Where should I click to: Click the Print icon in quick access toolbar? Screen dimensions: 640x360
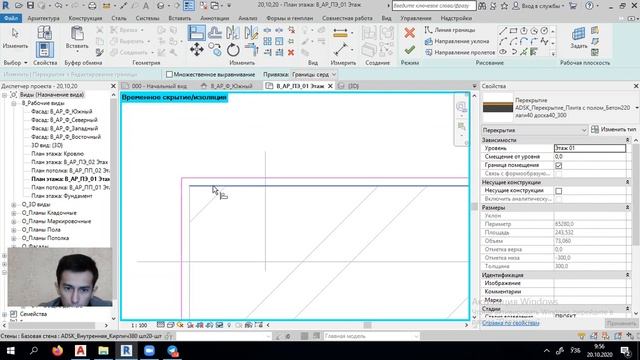92,6
